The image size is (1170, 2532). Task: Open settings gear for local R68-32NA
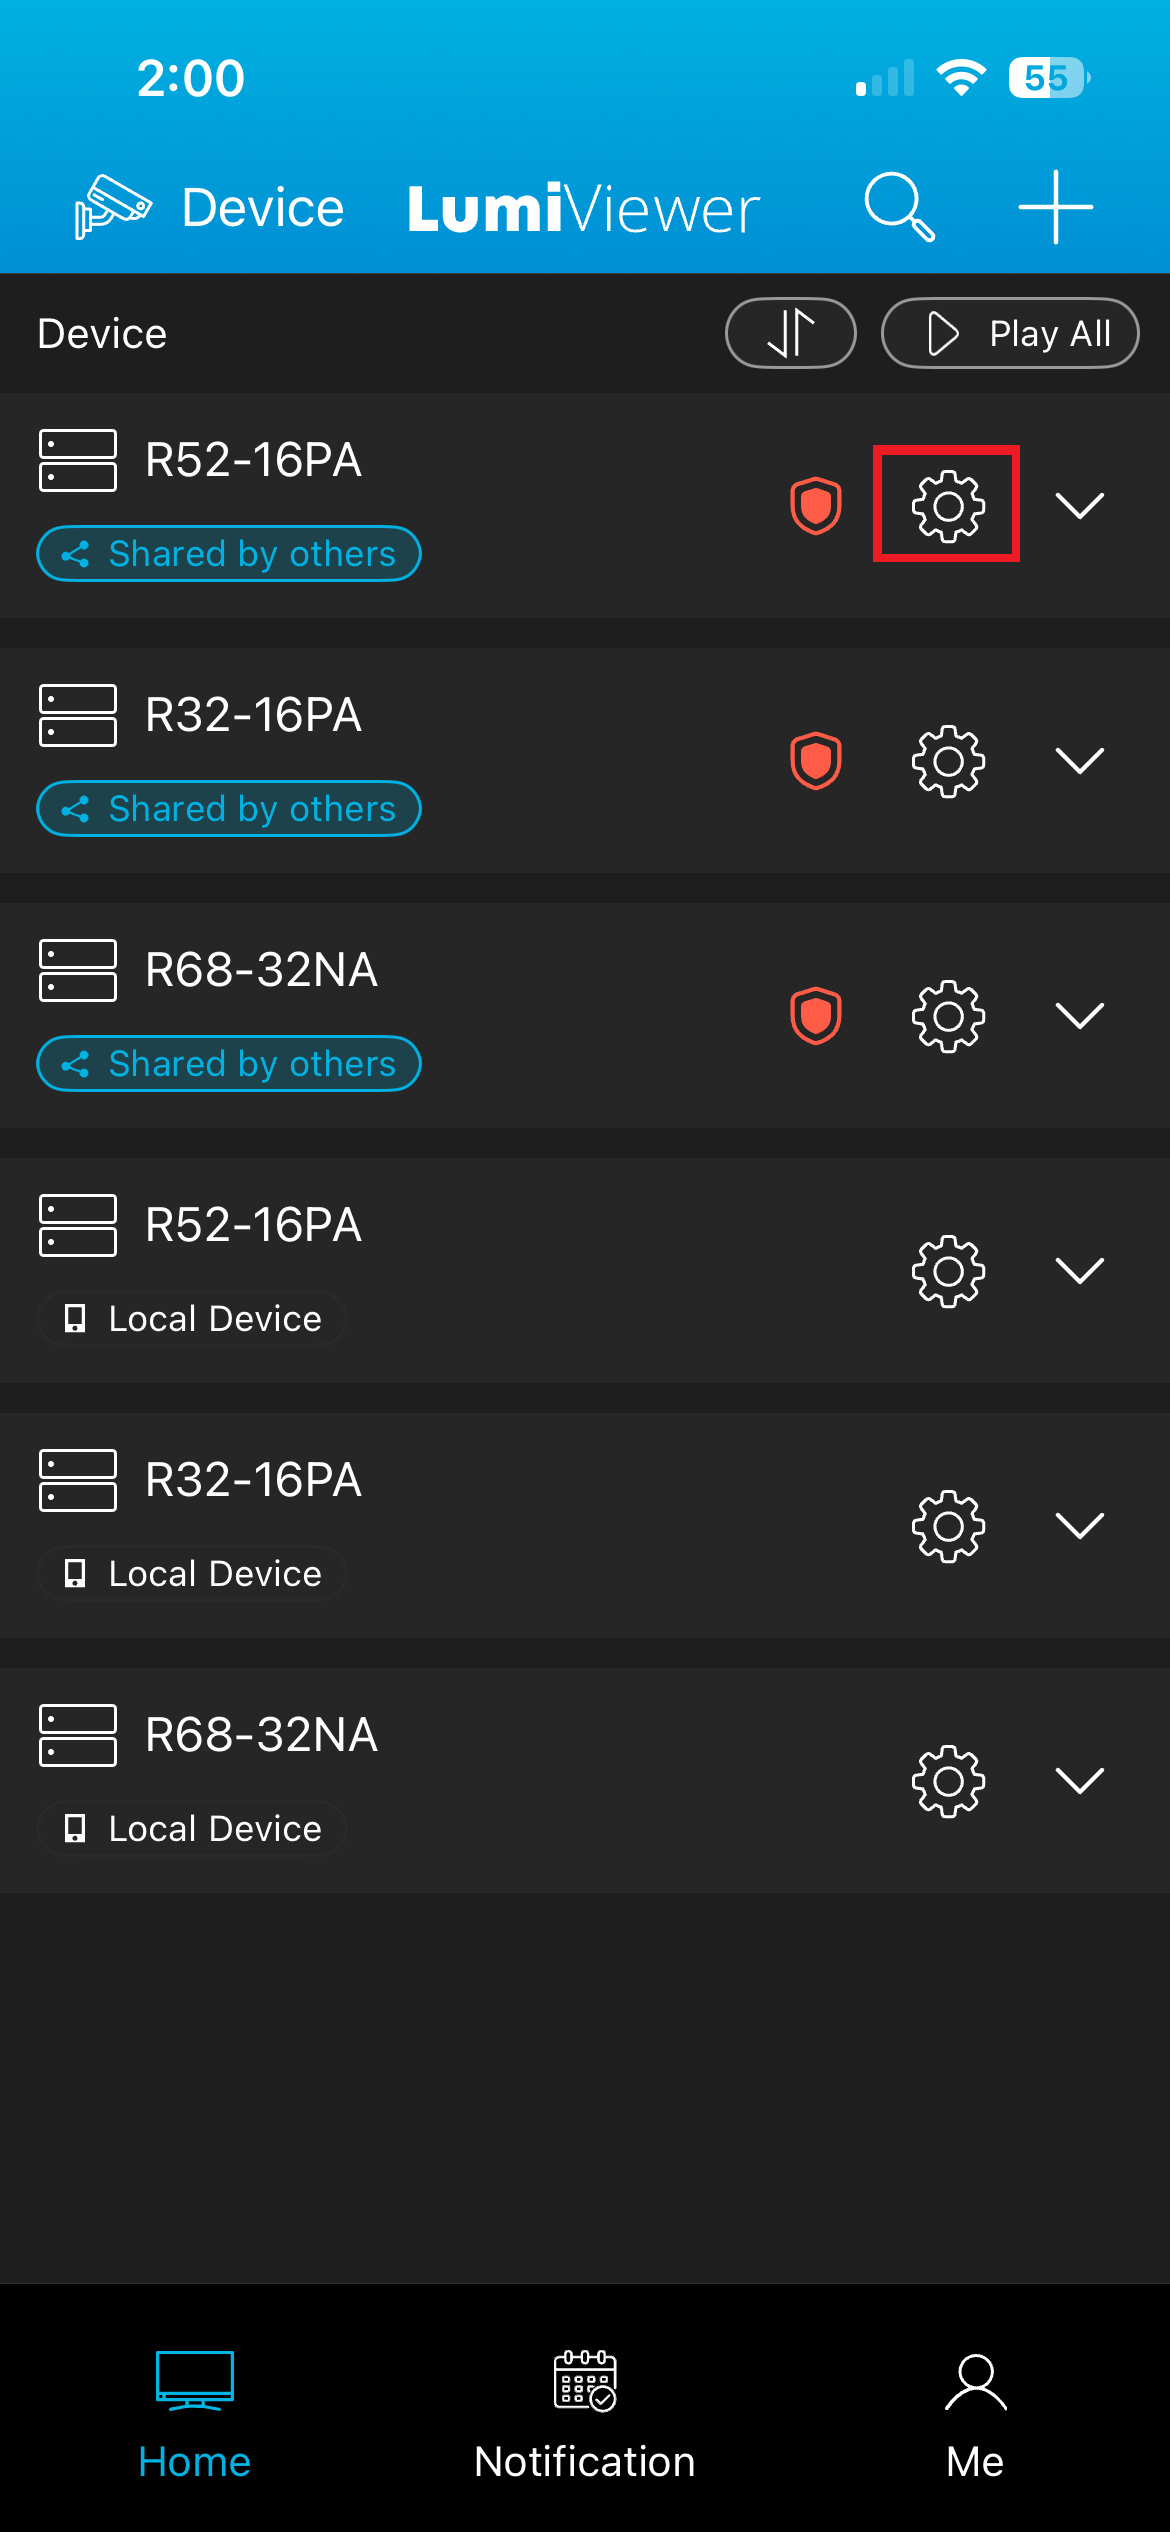(947, 1781)
